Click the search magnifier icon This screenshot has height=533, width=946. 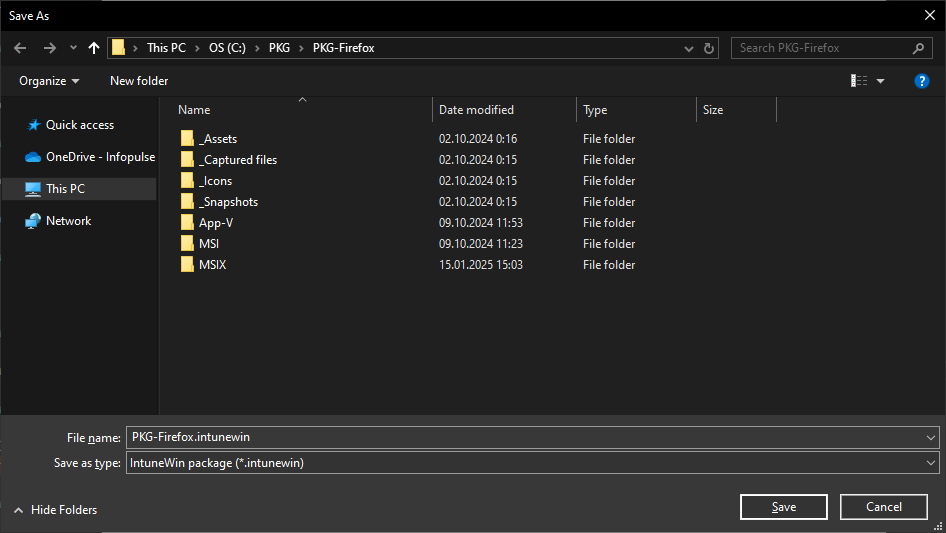tap(918, 48)
